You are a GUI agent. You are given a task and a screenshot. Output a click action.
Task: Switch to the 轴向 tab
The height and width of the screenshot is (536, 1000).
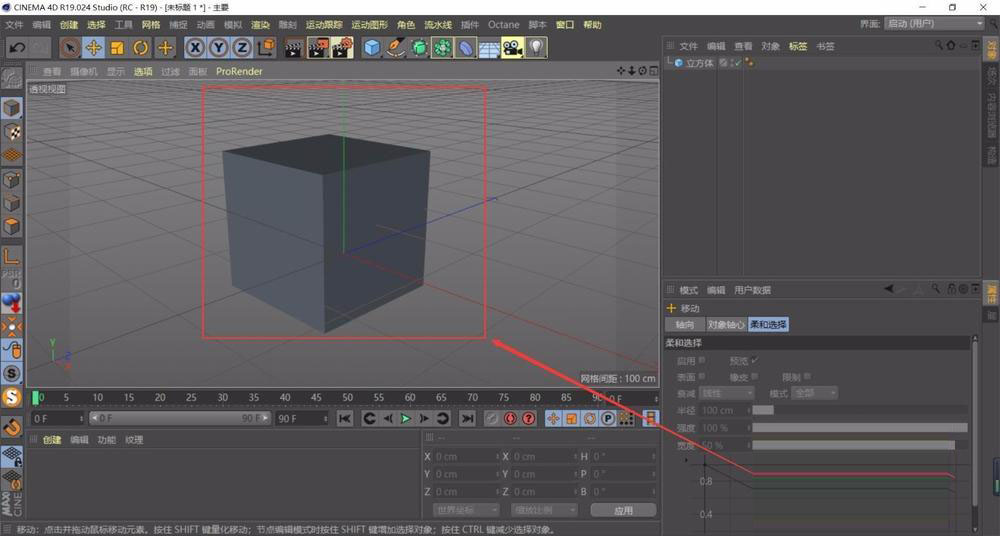tap(684, 325)
